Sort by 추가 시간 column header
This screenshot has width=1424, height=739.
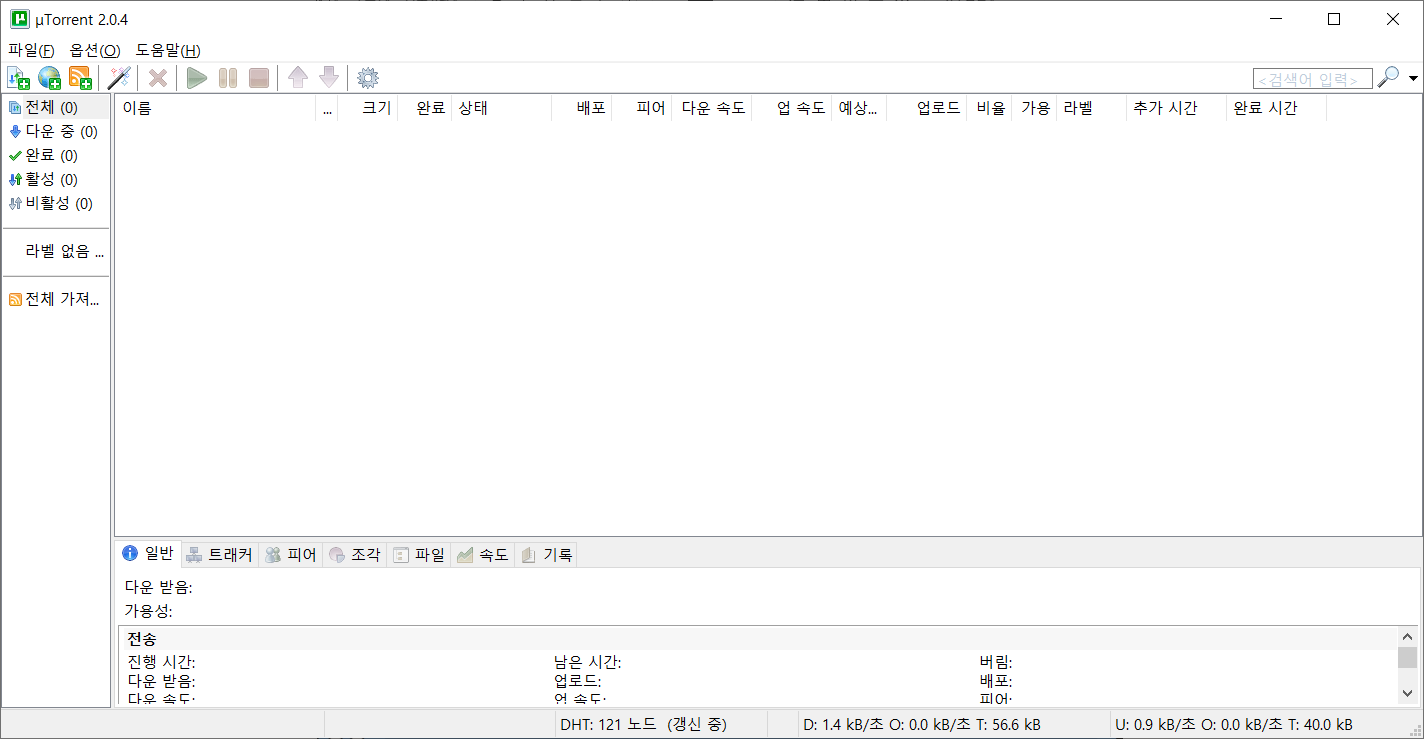[x=1177, y=108]
